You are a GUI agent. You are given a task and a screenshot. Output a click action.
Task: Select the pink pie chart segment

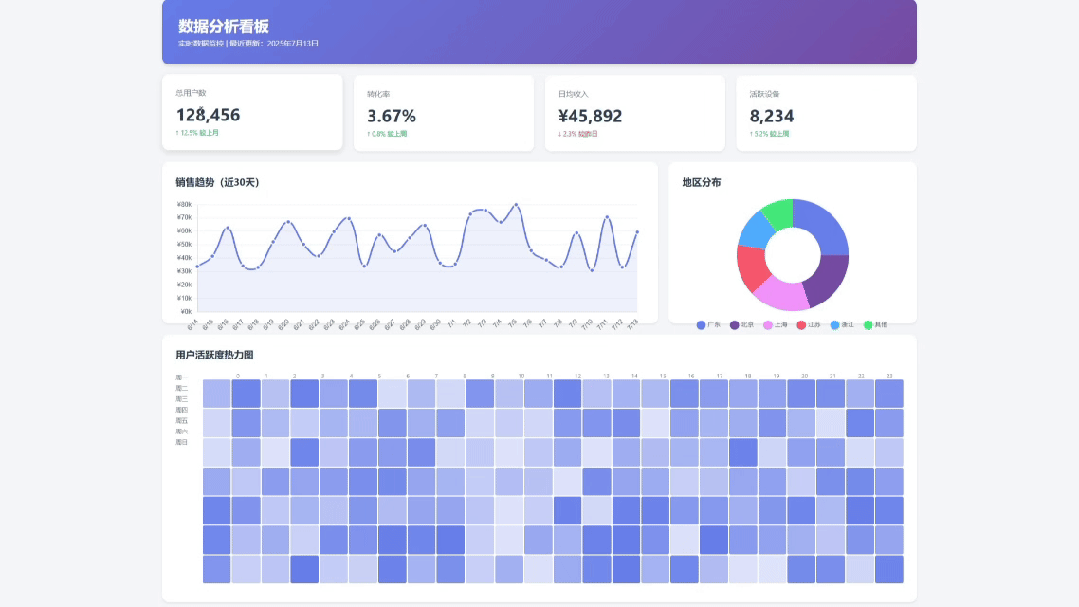coord(781,293)
